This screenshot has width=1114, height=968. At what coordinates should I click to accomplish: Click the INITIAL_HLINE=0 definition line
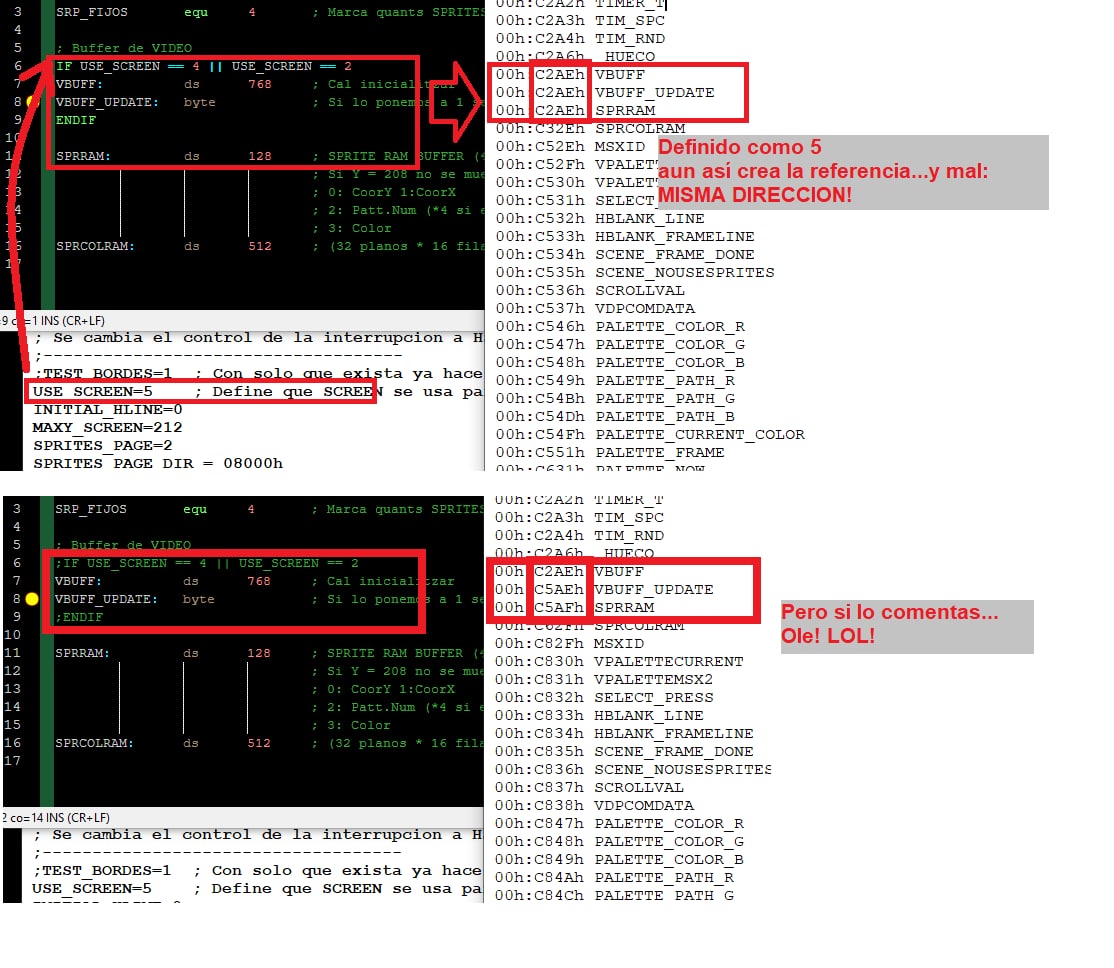pos(108,409)
